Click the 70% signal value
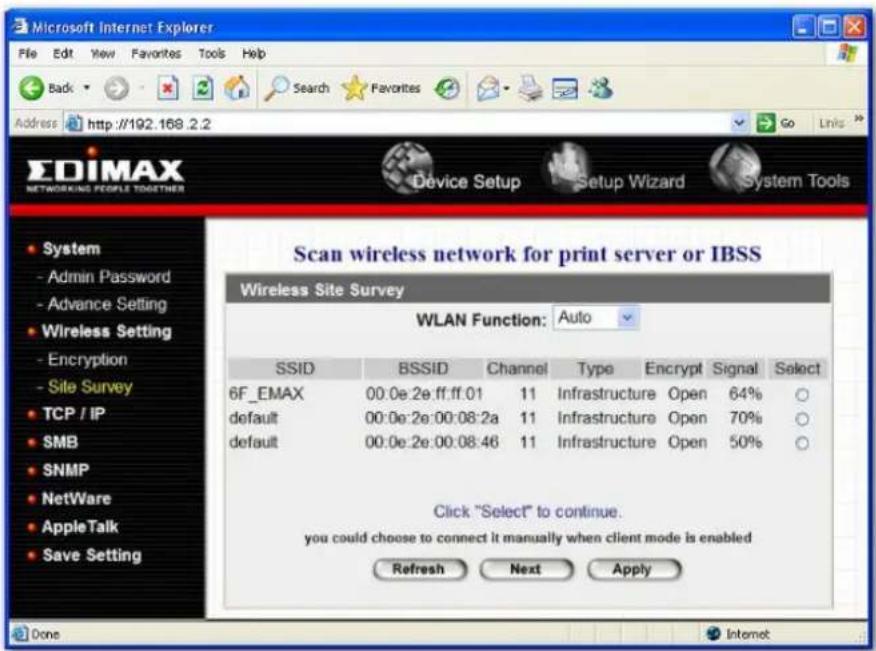The width and height of the screenshot is (876, 651). click(745, 418)
